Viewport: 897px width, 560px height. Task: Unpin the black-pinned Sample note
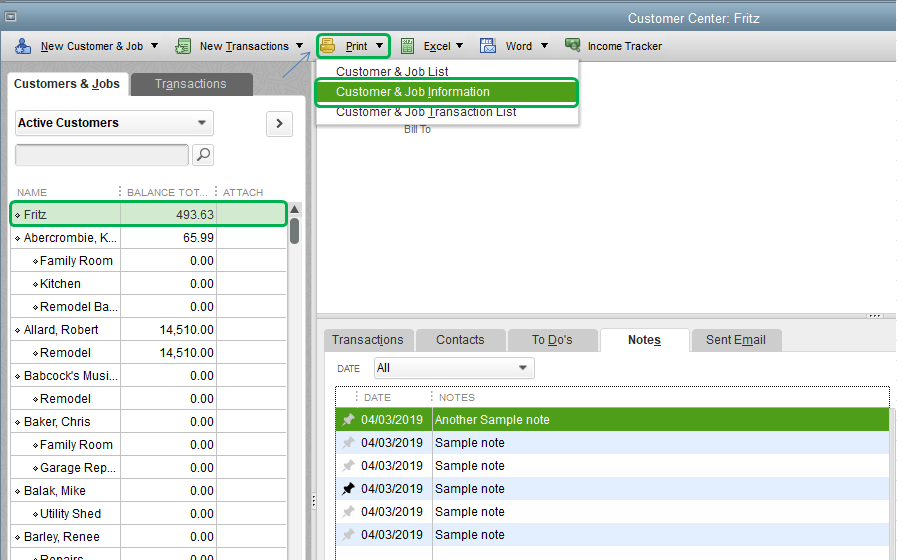348,488
